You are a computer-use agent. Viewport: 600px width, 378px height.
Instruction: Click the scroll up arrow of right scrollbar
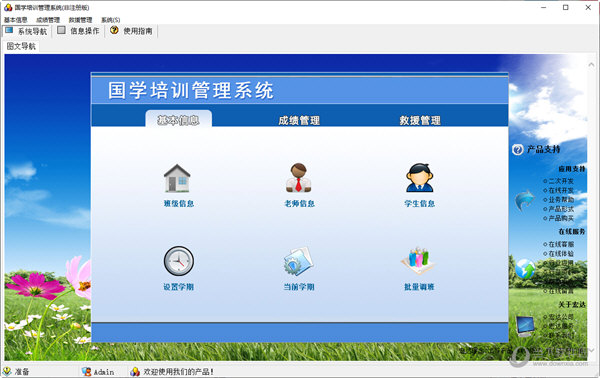(x=592, y=65)
